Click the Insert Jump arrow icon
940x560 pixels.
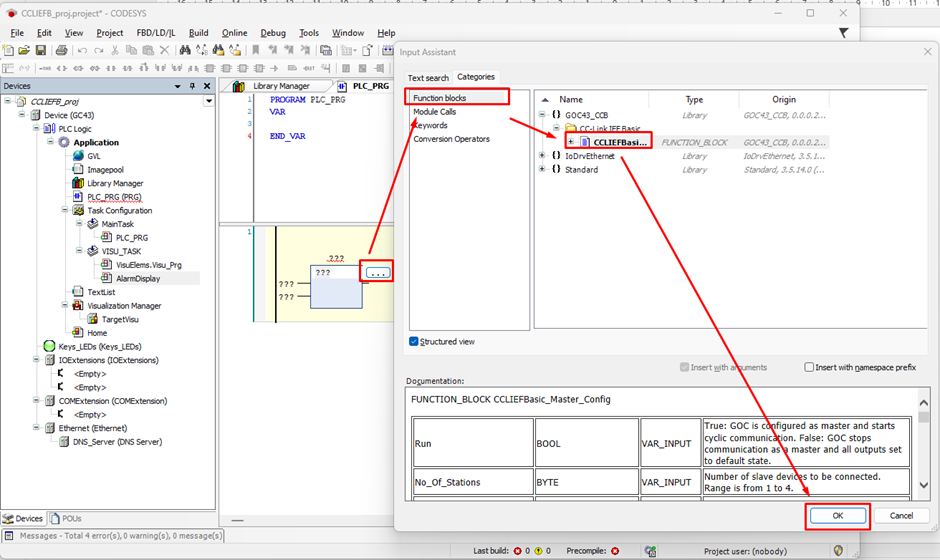(275, 68)
